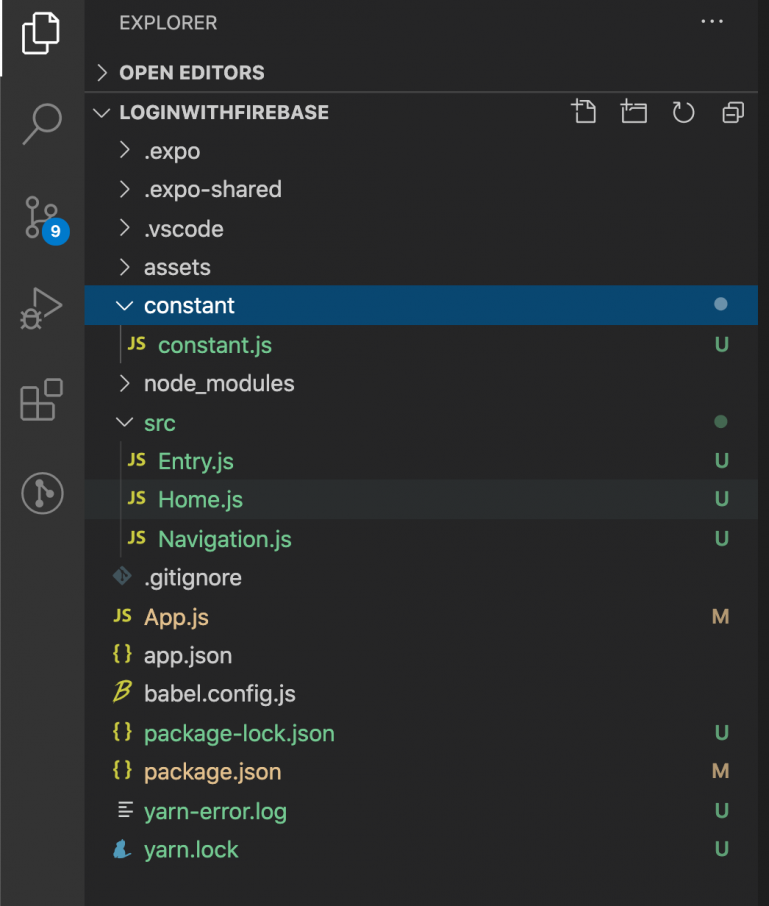Image resolution: width=769 pixels, height=906 pixels.
Task: Open the Run and Debug view
Action: pos(41,306)
